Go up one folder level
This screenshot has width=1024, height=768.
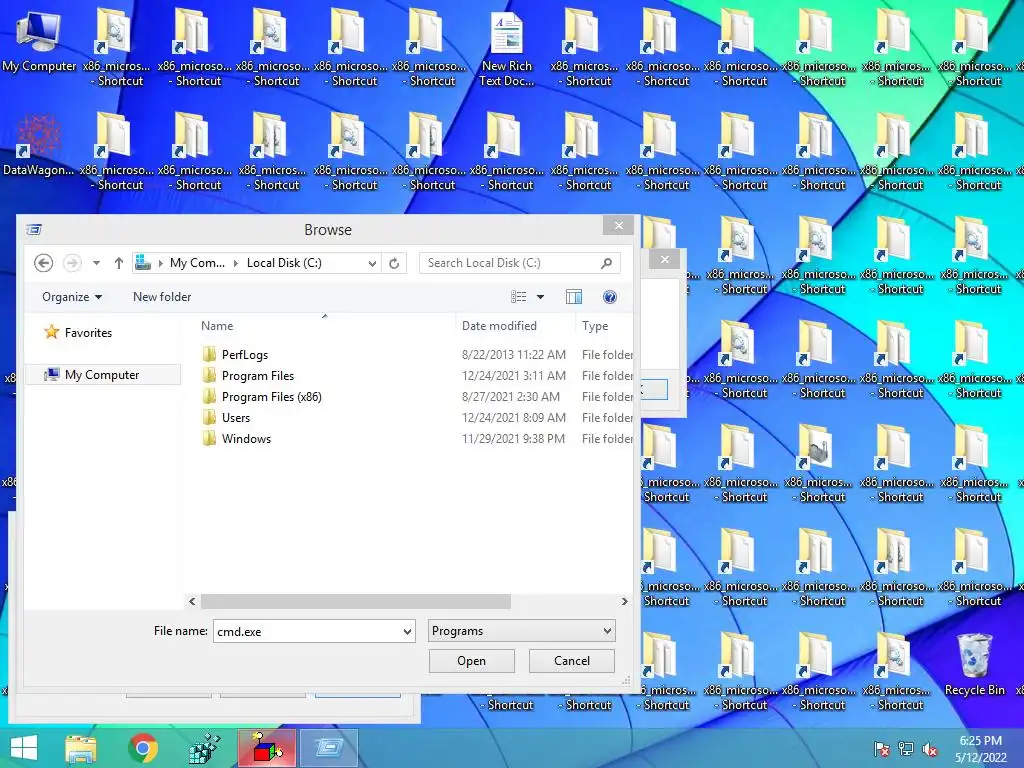point(118,263)
